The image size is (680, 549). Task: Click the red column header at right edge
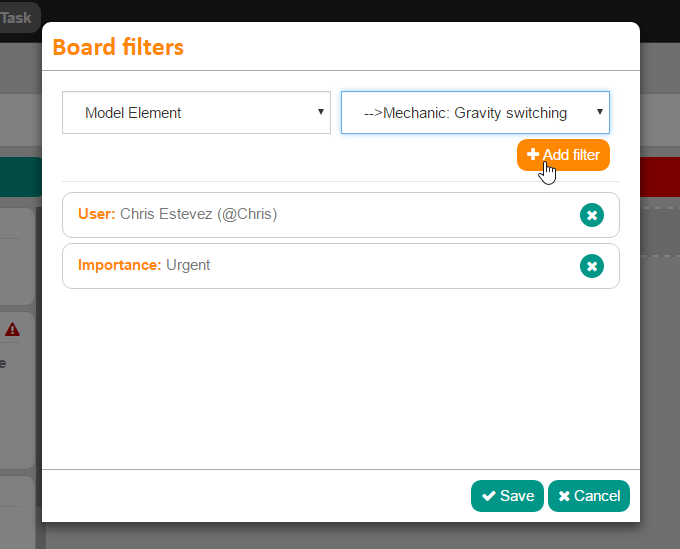coord(659,176)
